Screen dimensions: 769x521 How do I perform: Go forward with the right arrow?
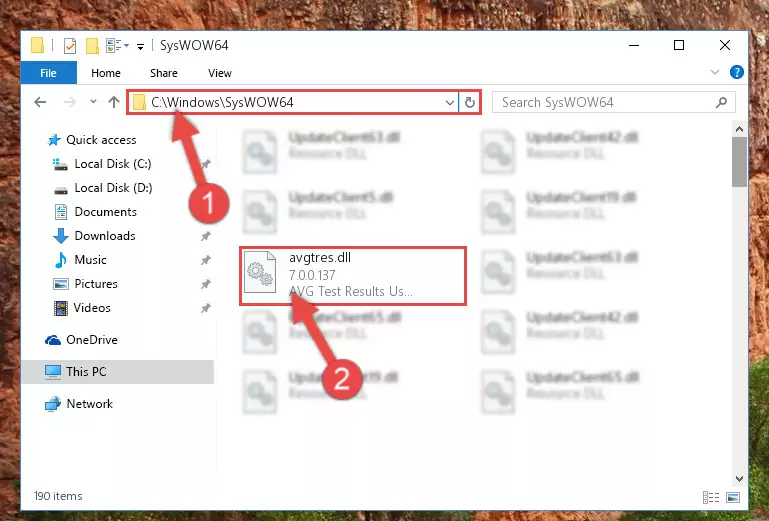pos(70,102)
